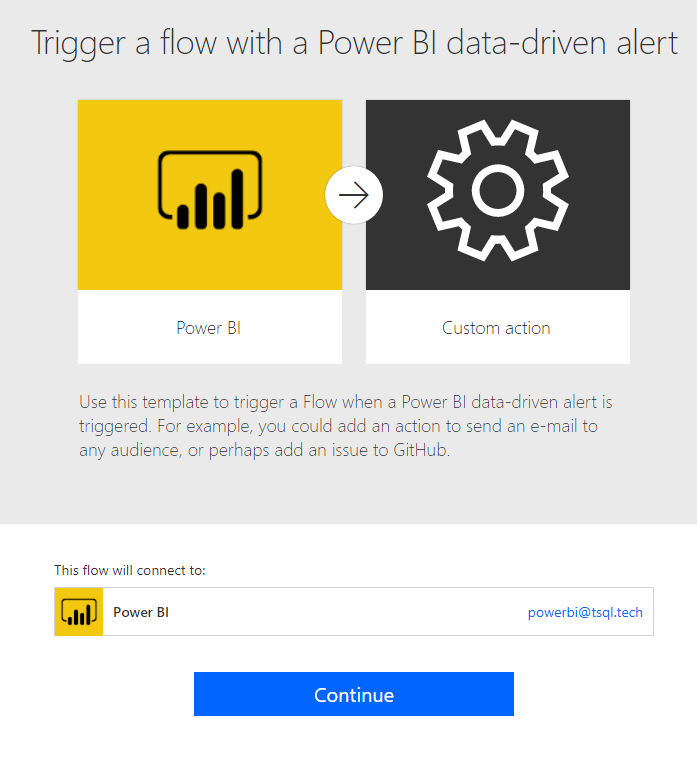Click the small Power BI connection icon

click(x=79, y=612)
